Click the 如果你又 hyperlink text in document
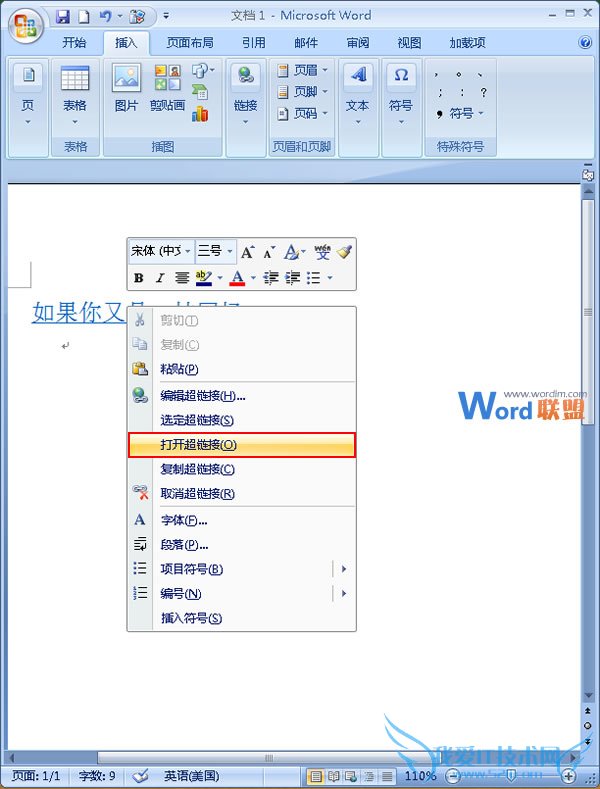The height and width of the screenshot is (789, 600). pos(79,312)
